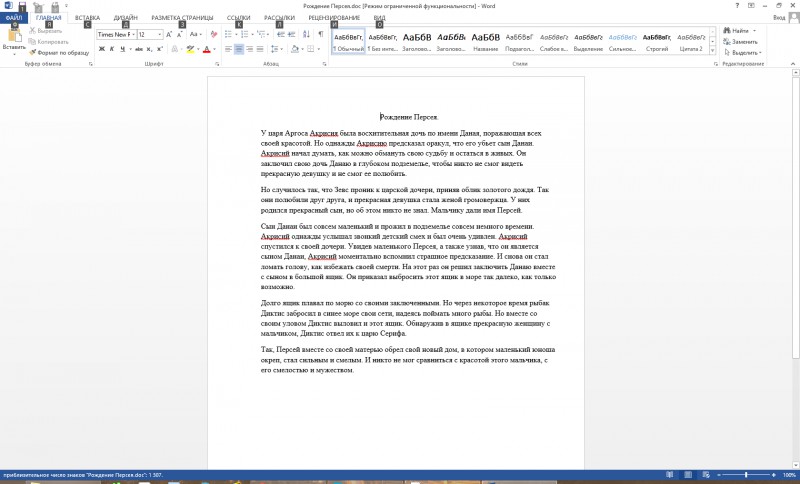Screen dimensions: 800x484
Task: Click the zoom in plus button
Action: point(773,475)
